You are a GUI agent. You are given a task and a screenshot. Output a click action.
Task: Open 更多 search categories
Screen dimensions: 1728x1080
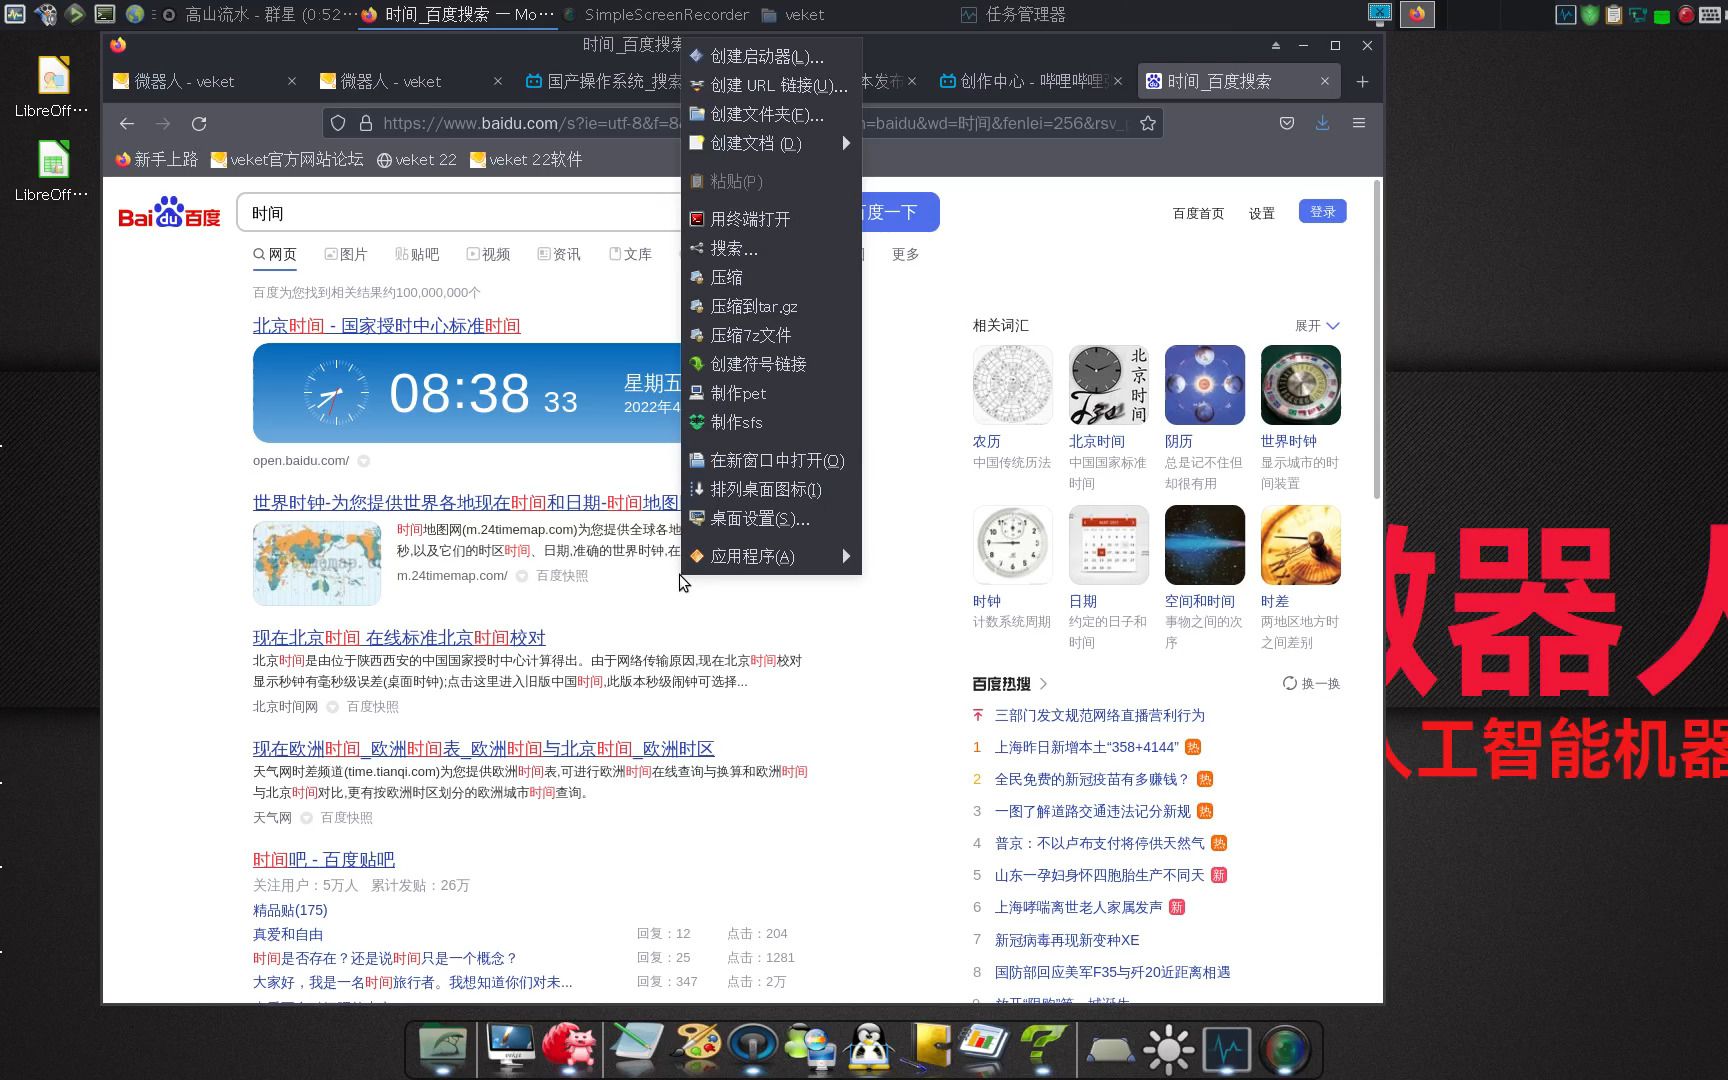pyautogui.click(x=905, y=255)
